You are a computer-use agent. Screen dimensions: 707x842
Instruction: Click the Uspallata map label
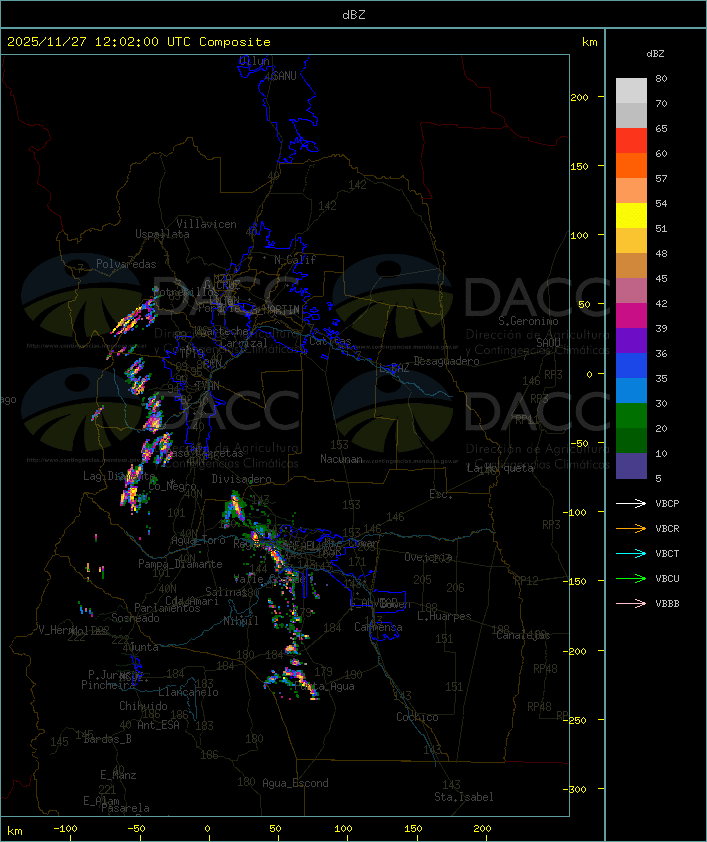click(x=162, y=234)
